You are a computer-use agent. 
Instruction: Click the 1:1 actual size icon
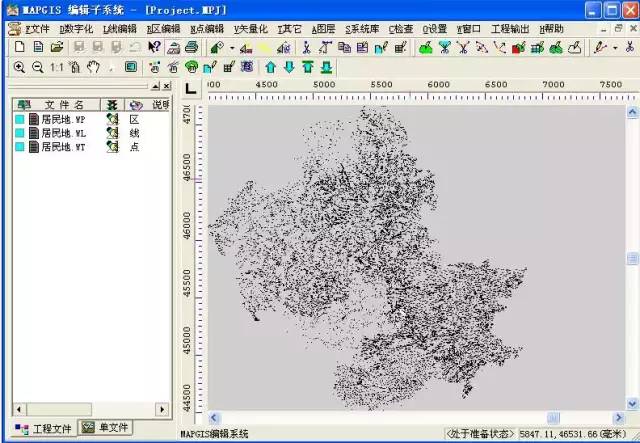[56, 67]
